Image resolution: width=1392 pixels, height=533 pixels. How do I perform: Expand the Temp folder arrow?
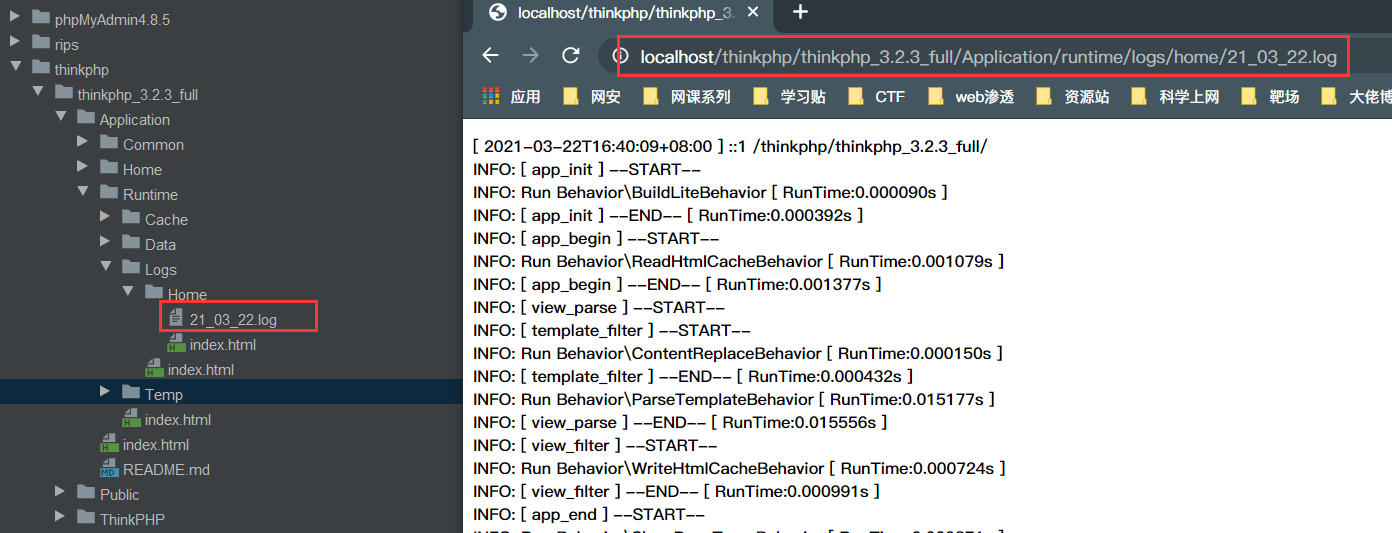click(x=105, y=392)
